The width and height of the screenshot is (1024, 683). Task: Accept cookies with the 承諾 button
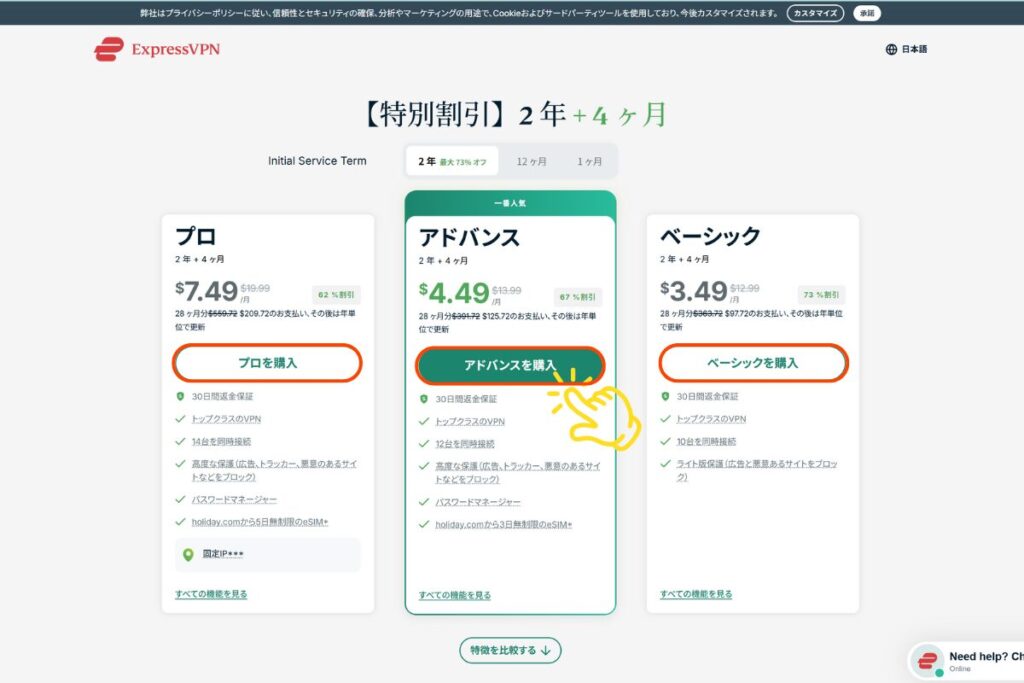coord(867,13)
